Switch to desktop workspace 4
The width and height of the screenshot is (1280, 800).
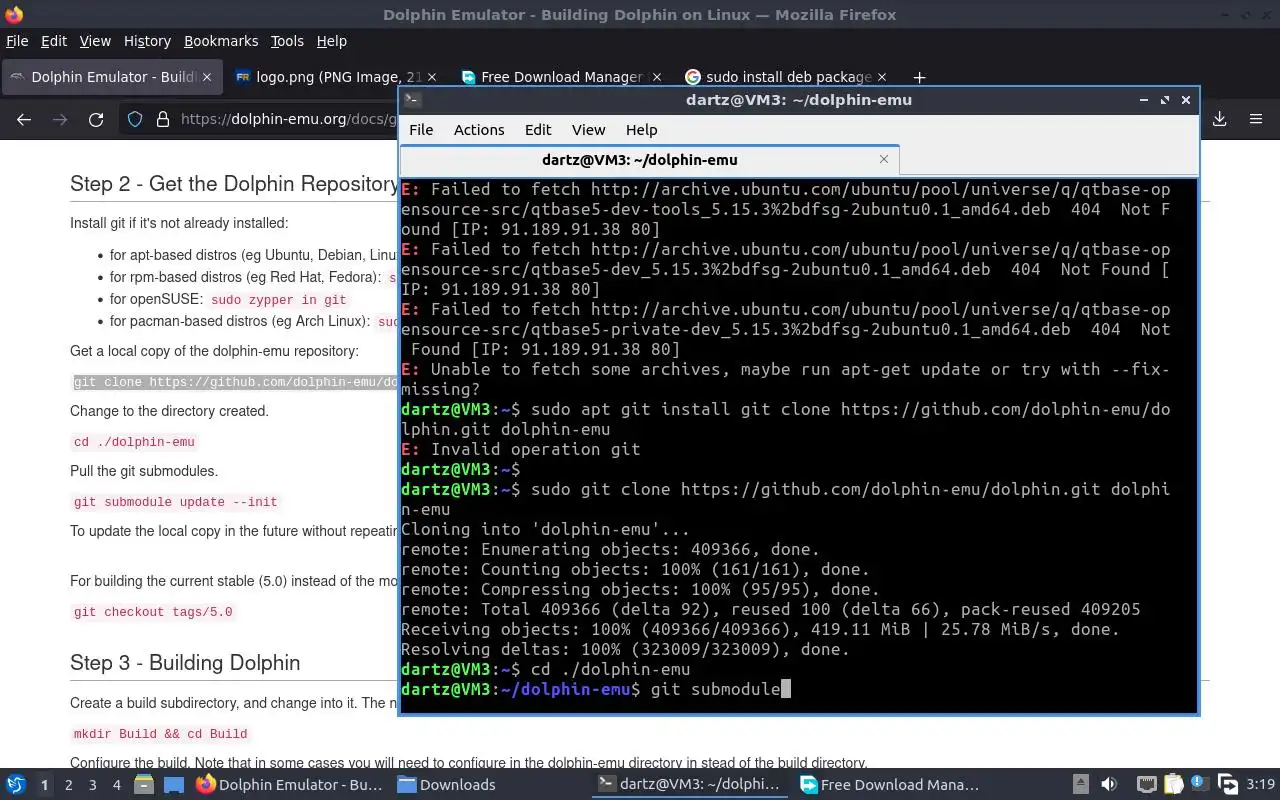116,785
